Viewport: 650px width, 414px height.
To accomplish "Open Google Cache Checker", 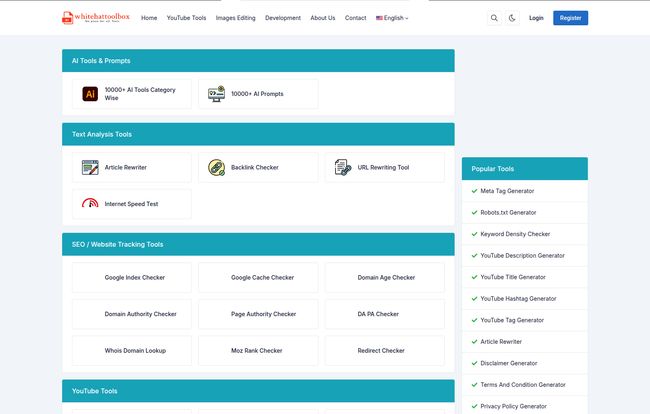I will point(258,278).
